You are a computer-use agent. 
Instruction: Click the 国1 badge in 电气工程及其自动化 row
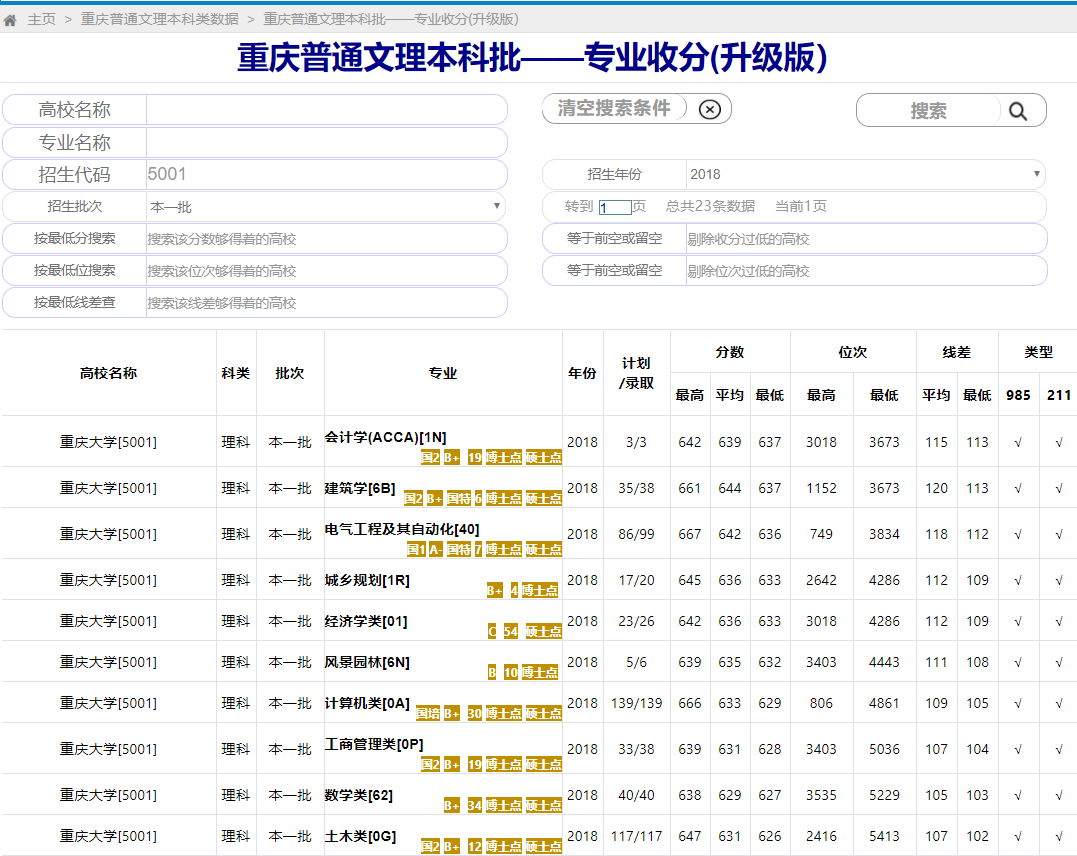(x=416, y=550)
